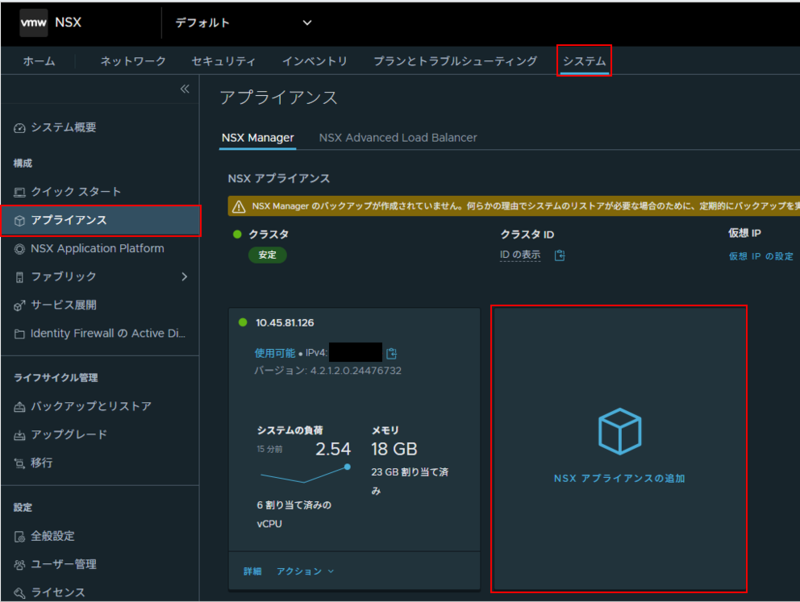Go to the ホーム tab

pyautogui.click(x=39, y=61)
